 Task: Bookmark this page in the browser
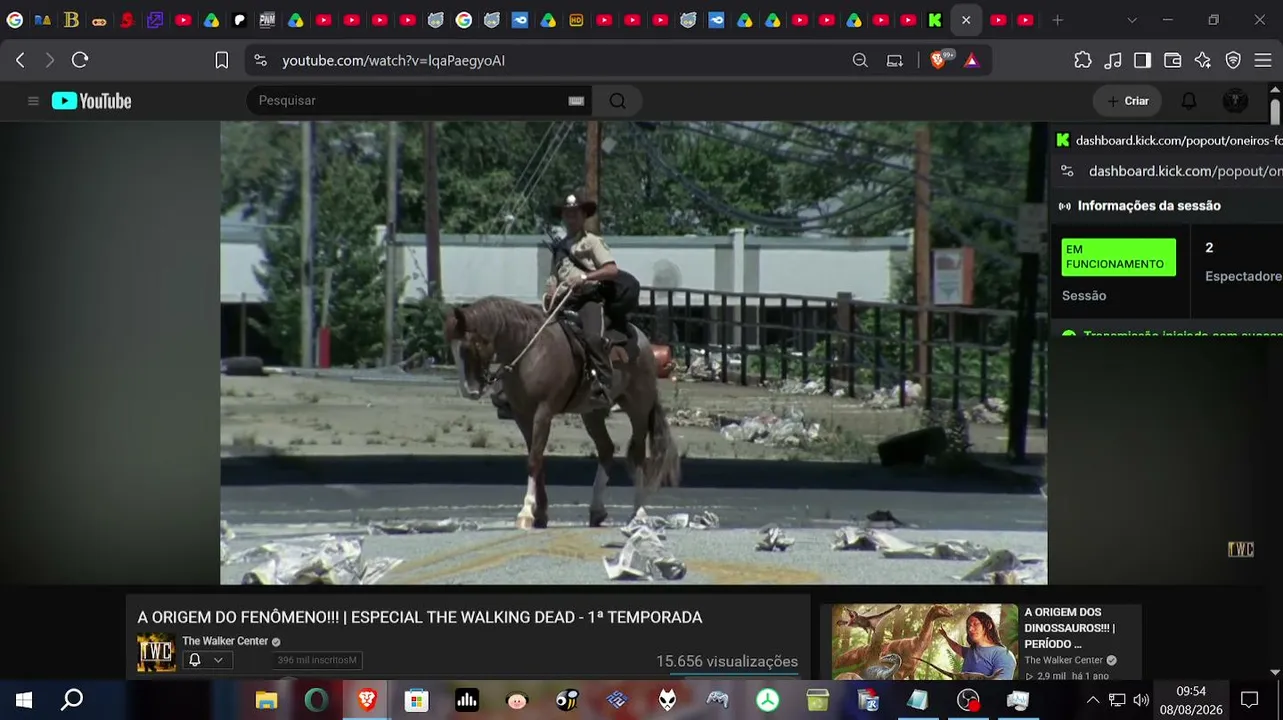tap(222, 60)
